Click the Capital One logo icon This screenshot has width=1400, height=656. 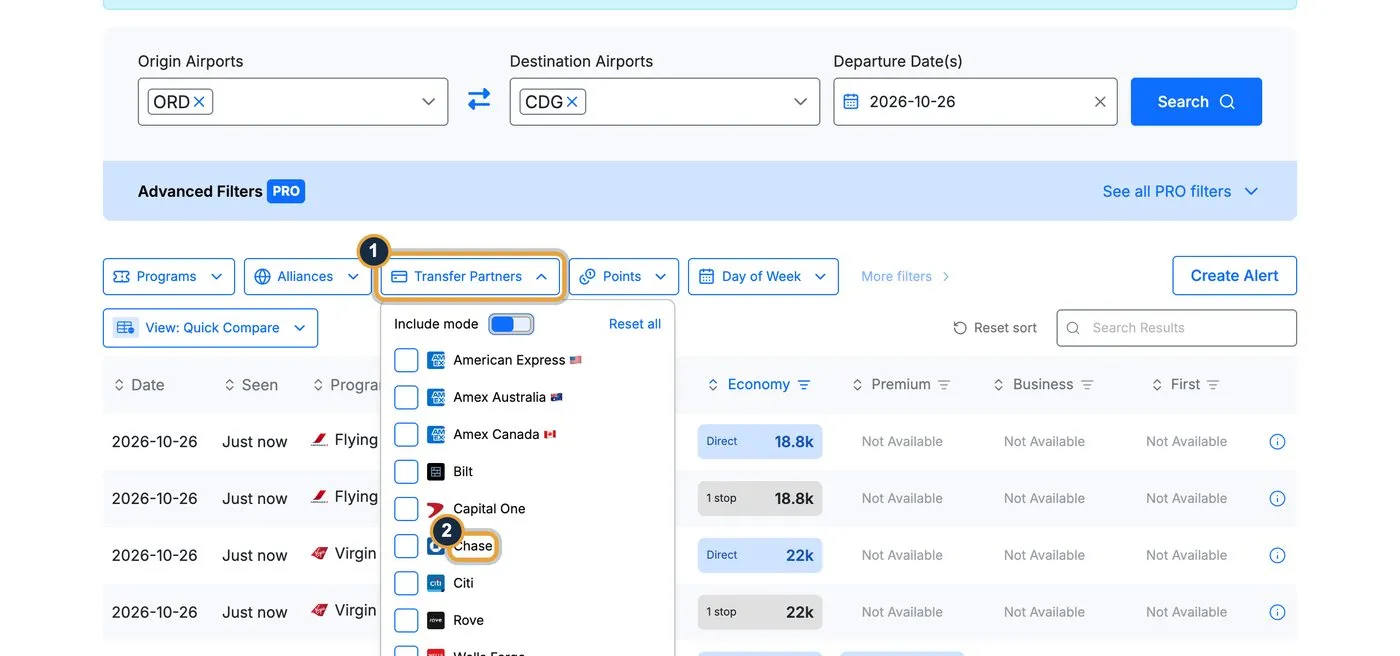[x=436, y=509]
